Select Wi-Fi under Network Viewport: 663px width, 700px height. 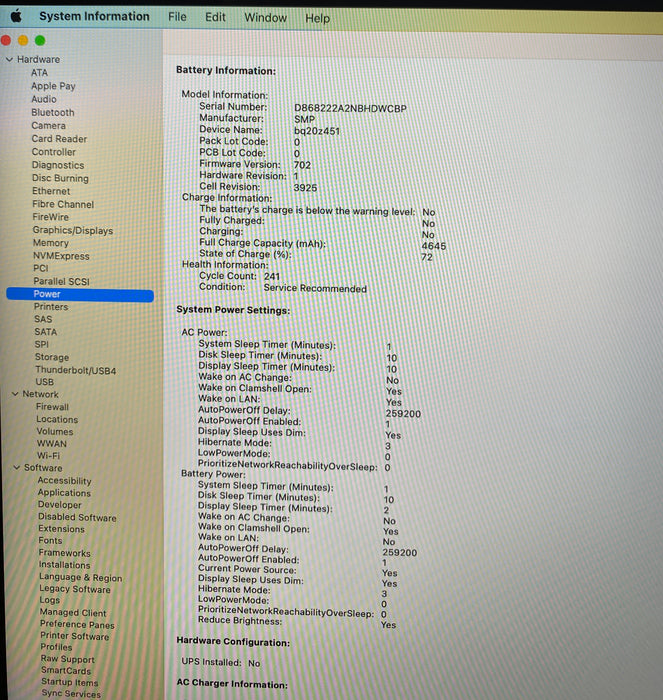point(48,455)
